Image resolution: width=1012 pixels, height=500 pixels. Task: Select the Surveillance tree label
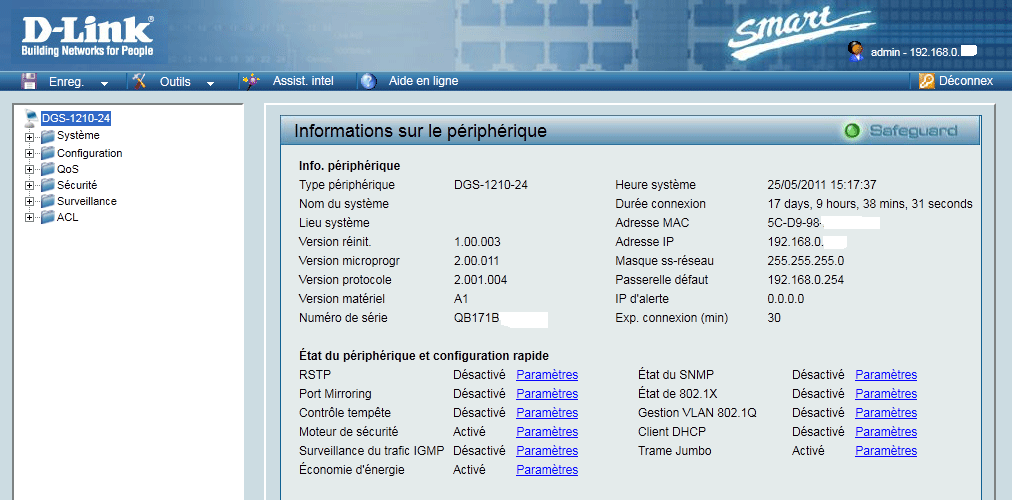tap(86, 201)
